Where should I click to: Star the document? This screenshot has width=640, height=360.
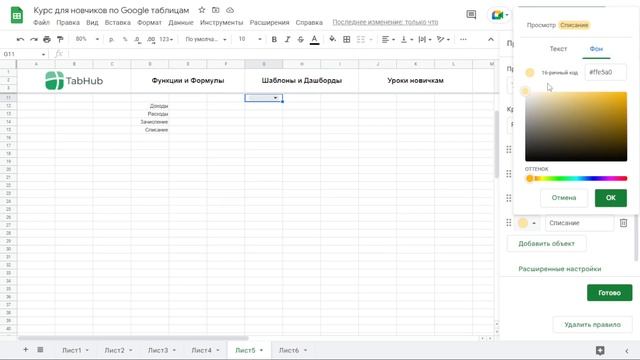pyautogui.click(x=202, y=10)
